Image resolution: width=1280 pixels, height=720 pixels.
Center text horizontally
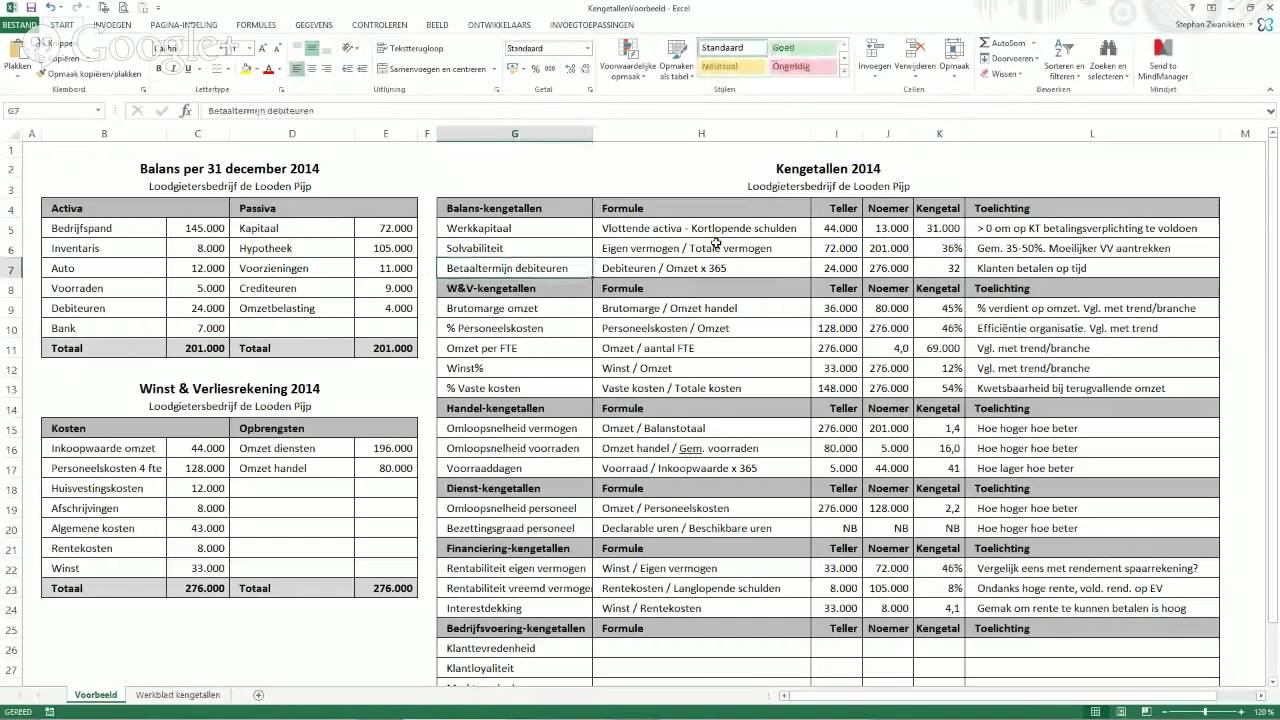[x=312, y=69]
